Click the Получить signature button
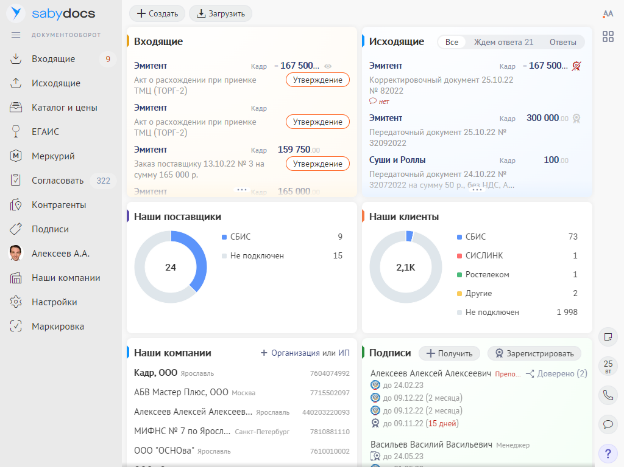This screenshot has height=467, width=624. coord(449,354)
